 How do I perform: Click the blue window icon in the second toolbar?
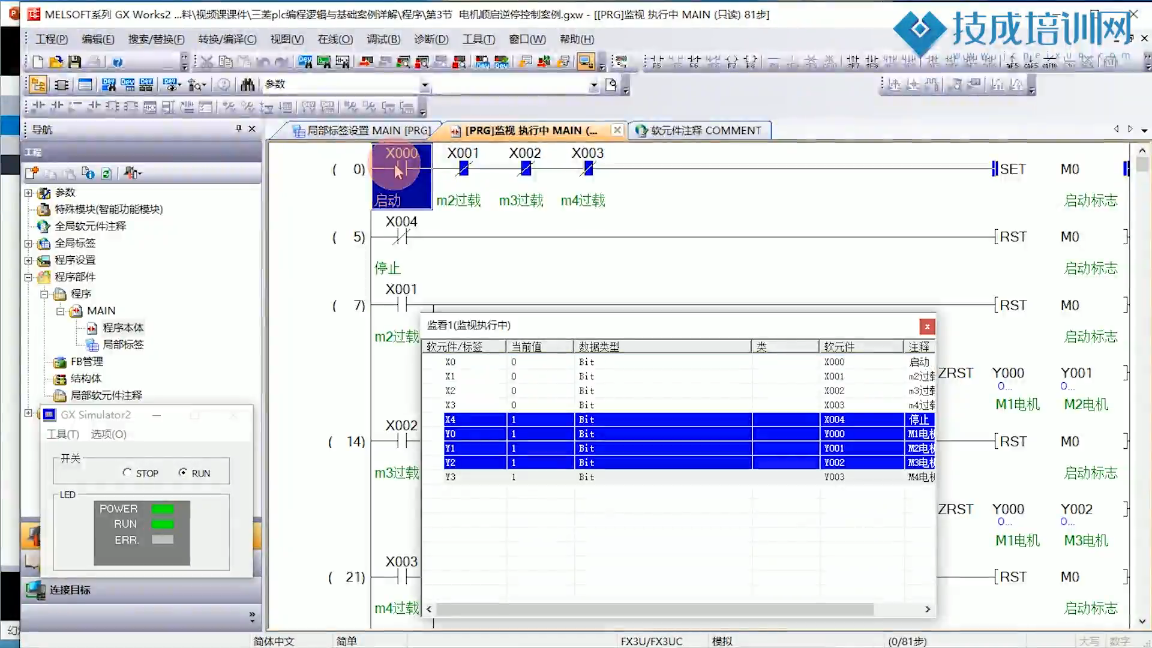pos(85,84)
